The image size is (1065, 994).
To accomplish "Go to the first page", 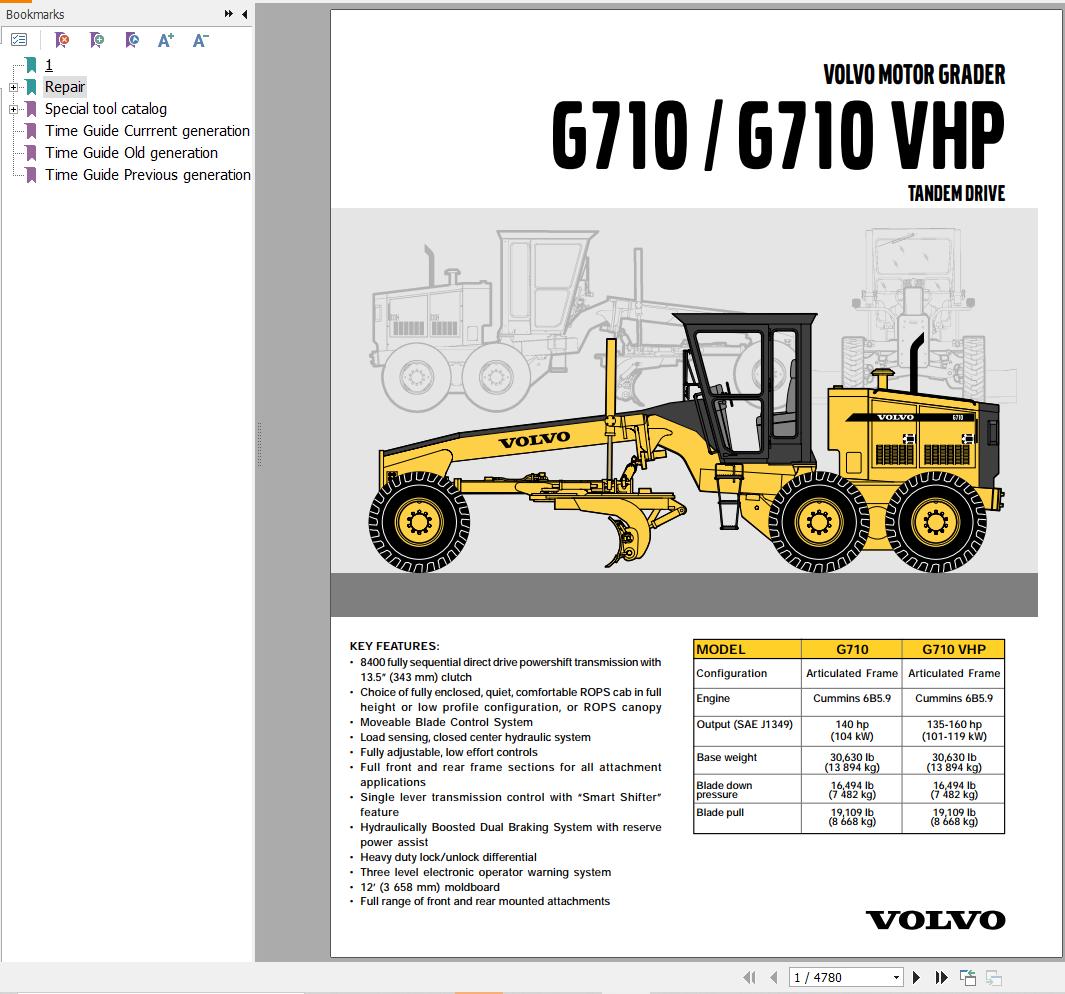I will [750, 977].
